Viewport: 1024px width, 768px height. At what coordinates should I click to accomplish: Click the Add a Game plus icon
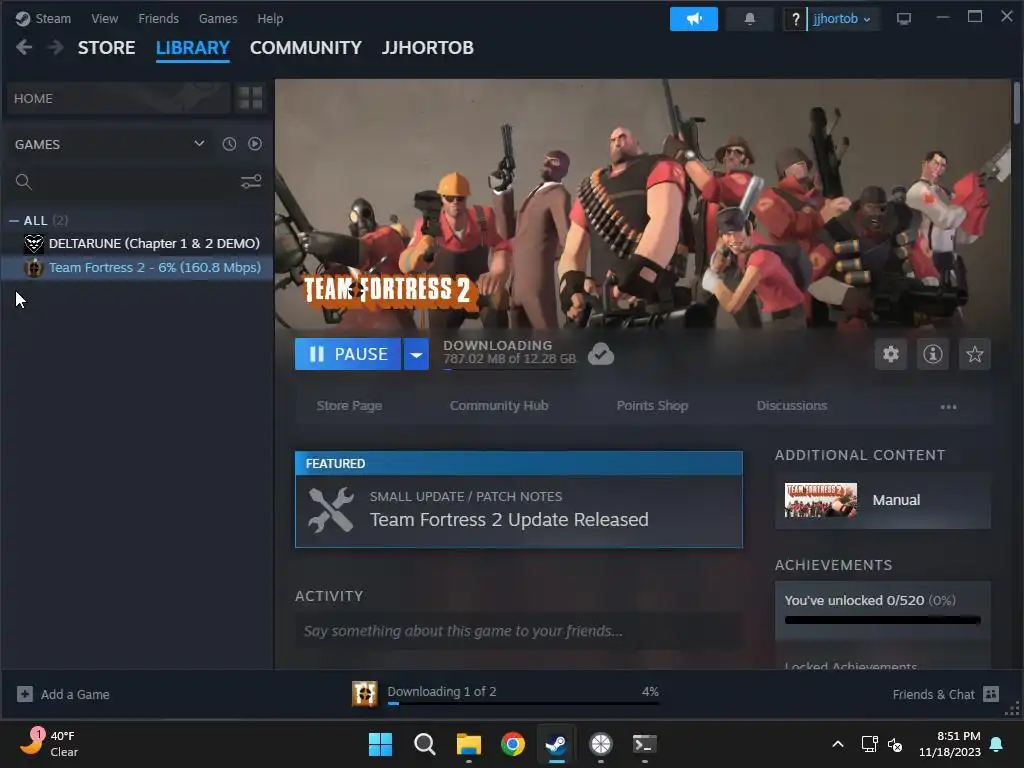[25, 694]
